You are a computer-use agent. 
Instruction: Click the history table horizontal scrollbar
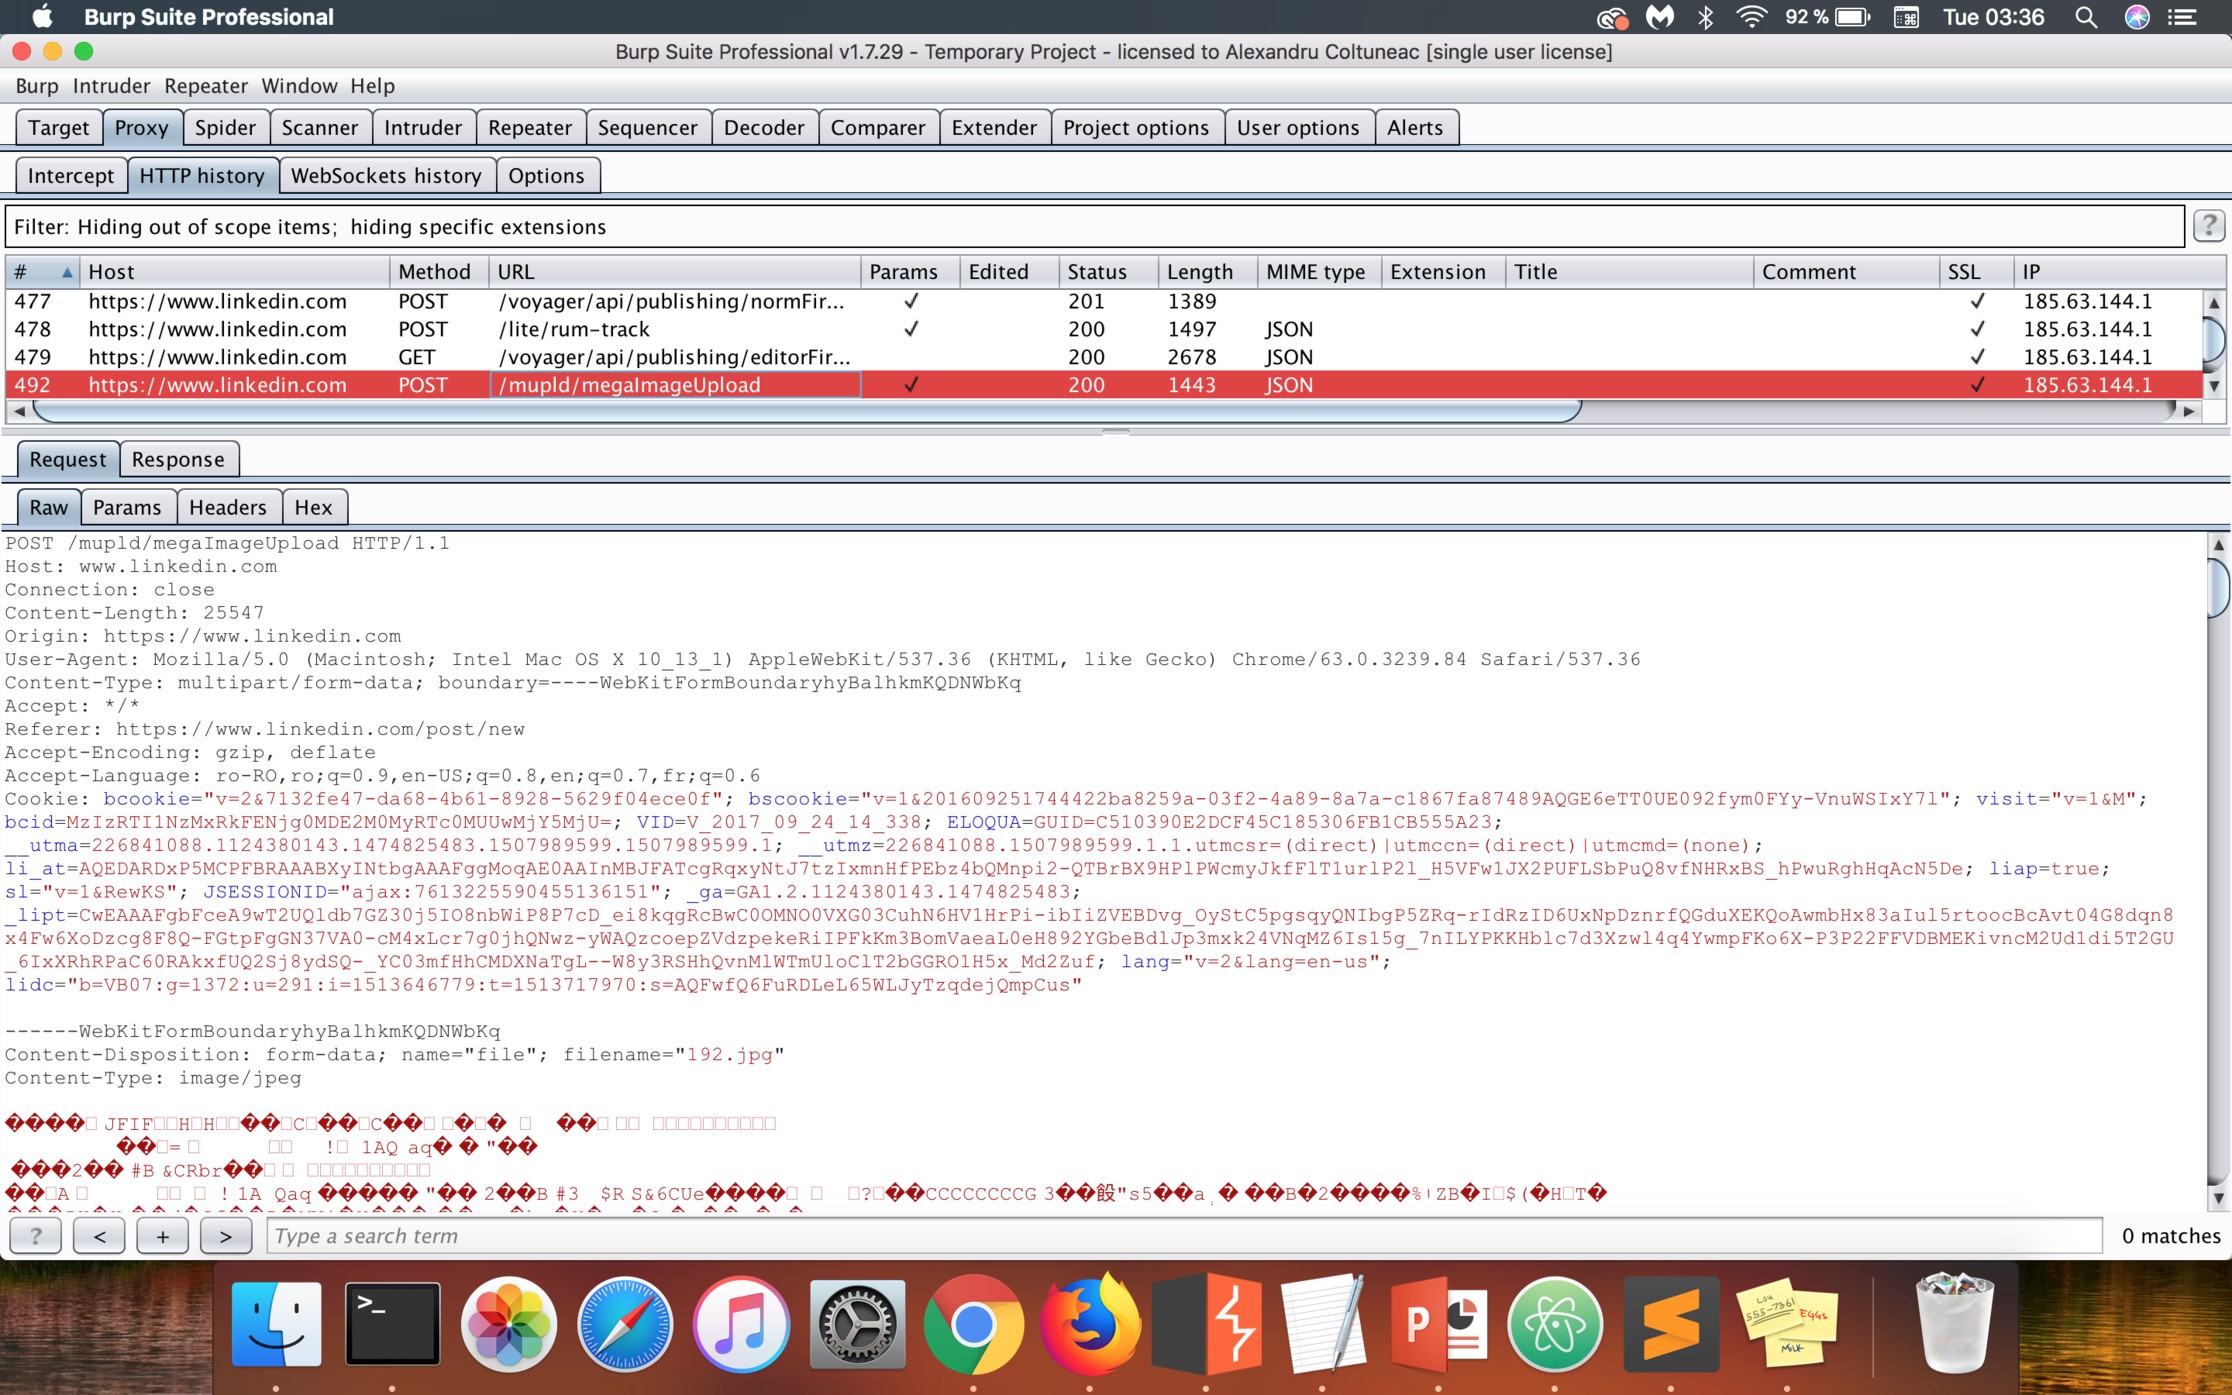[806, 410]
